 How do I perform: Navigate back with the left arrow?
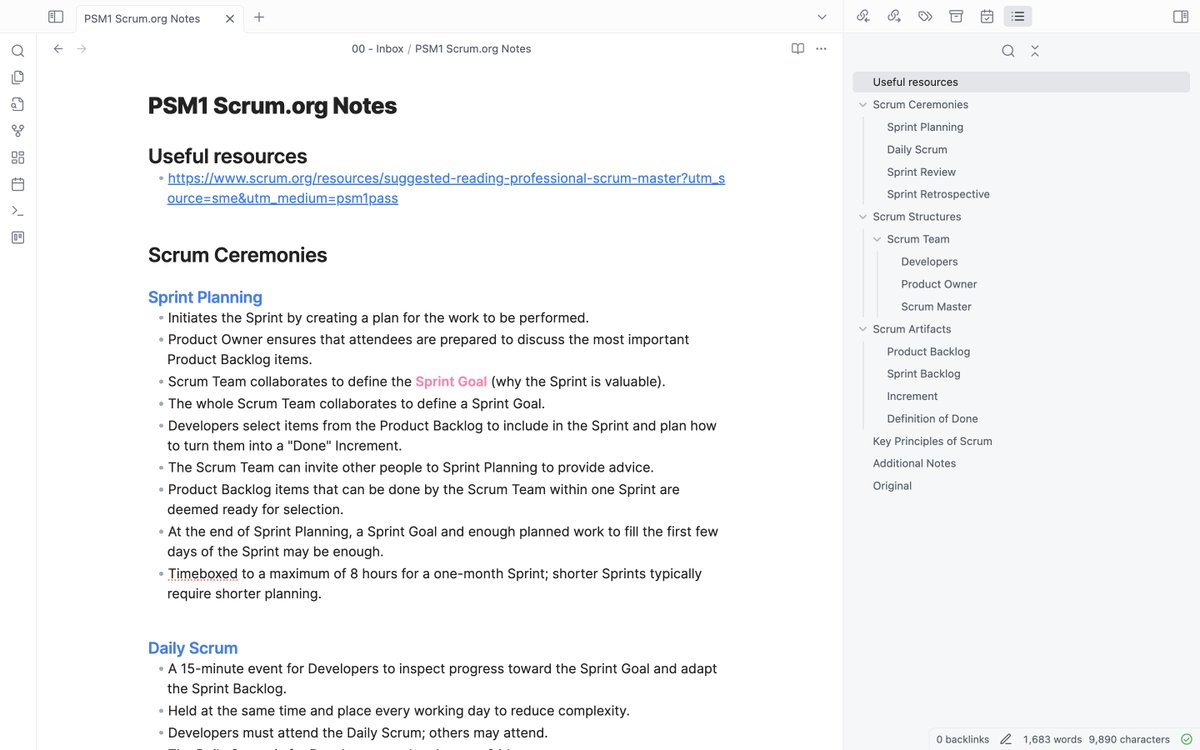[58, 48]
